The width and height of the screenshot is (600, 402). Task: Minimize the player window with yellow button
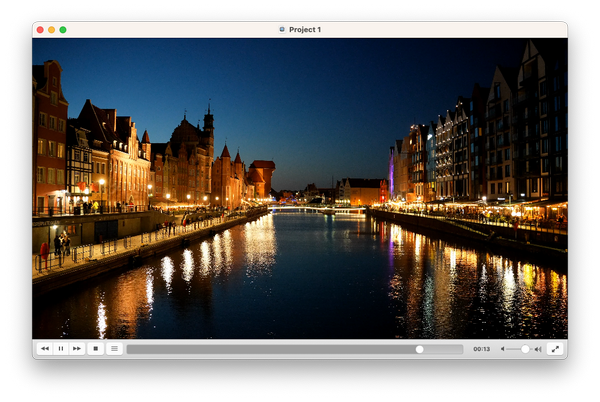52,30
